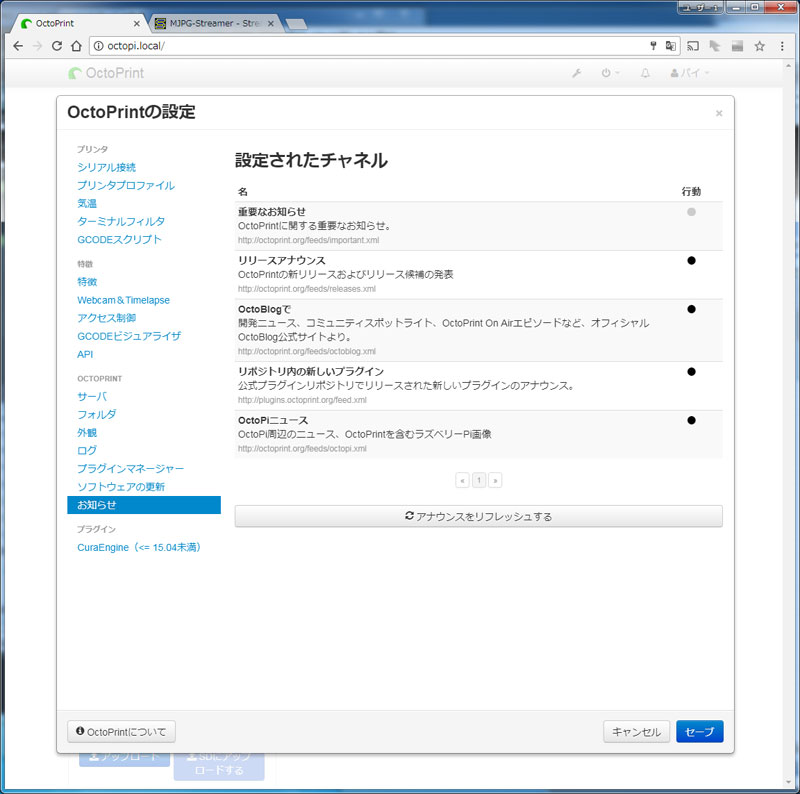Click the browser back arrow
The height and width of the screenshot is (794, 800).
(x=18, y=46)
